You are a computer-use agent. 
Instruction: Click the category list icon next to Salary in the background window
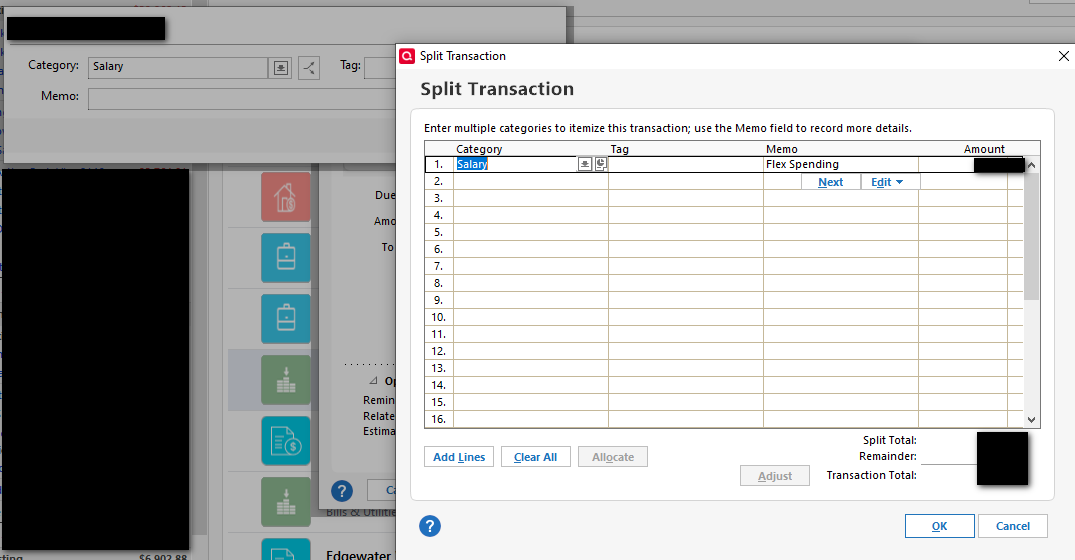[281, 68]
